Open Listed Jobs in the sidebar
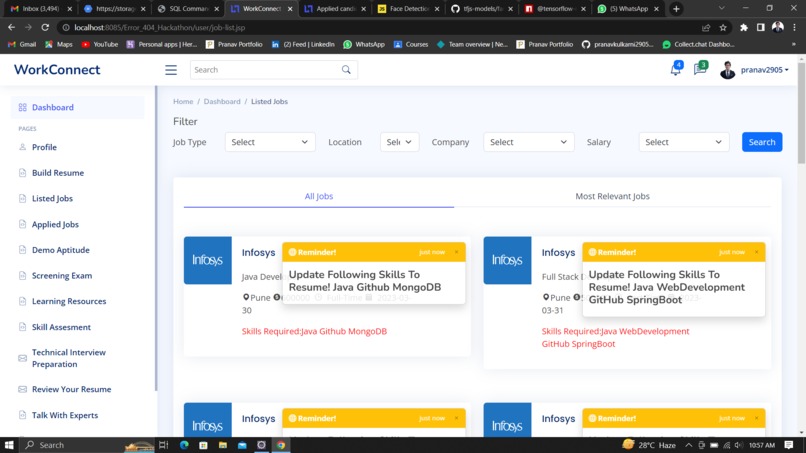This screenshot has width=806, height=453. coord(52,198)
